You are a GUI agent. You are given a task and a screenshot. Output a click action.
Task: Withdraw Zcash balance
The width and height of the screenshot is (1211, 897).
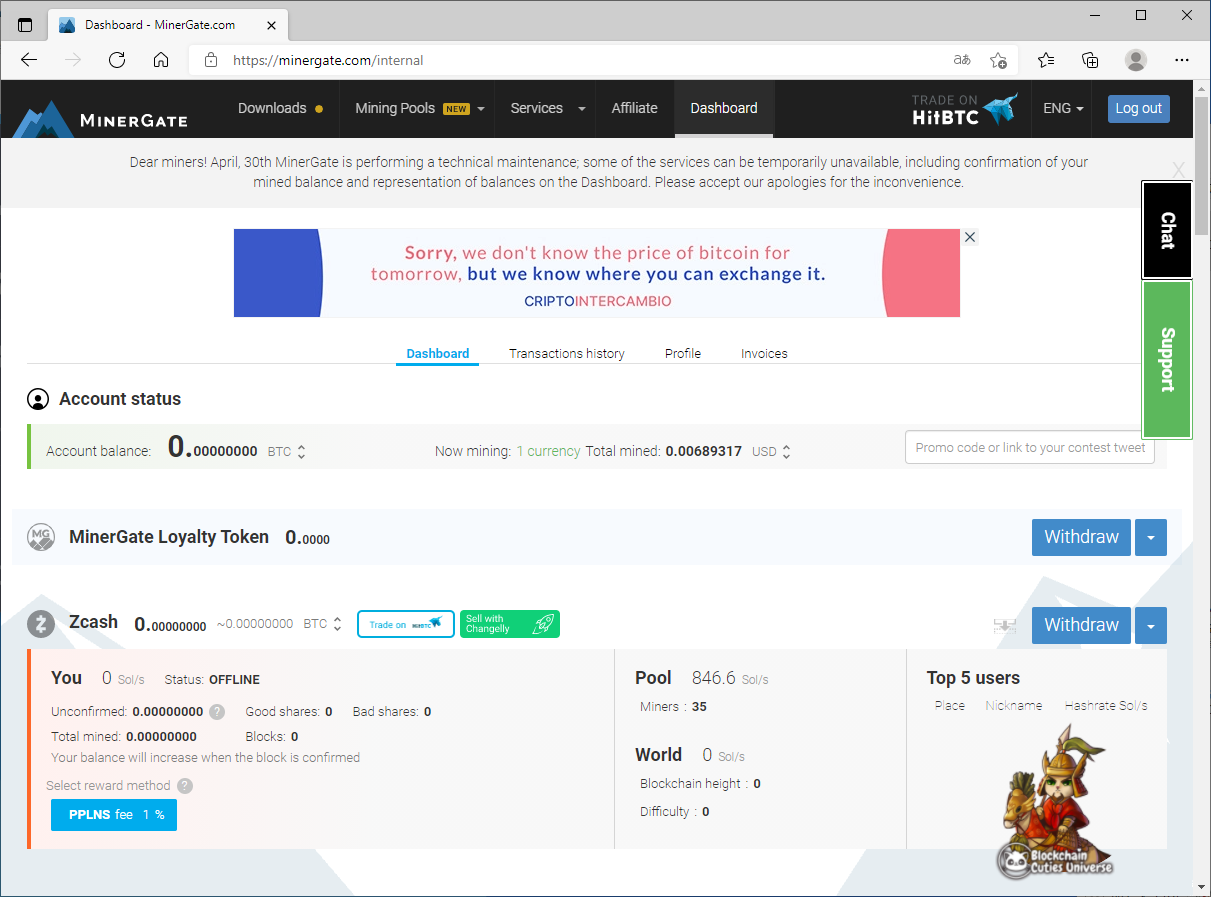pos(1081,626)
